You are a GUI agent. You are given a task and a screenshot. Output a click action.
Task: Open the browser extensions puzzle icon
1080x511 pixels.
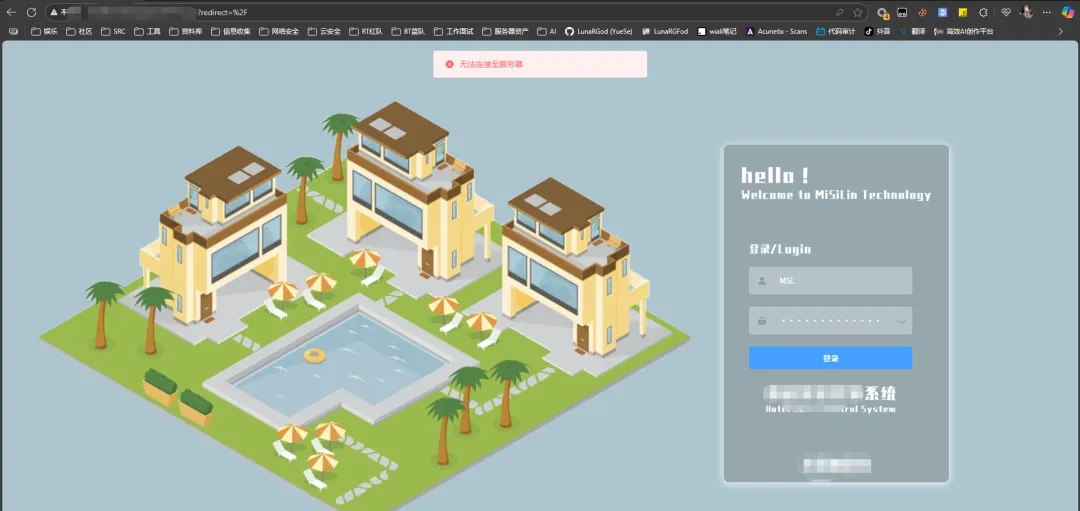[x=983, y=12]
